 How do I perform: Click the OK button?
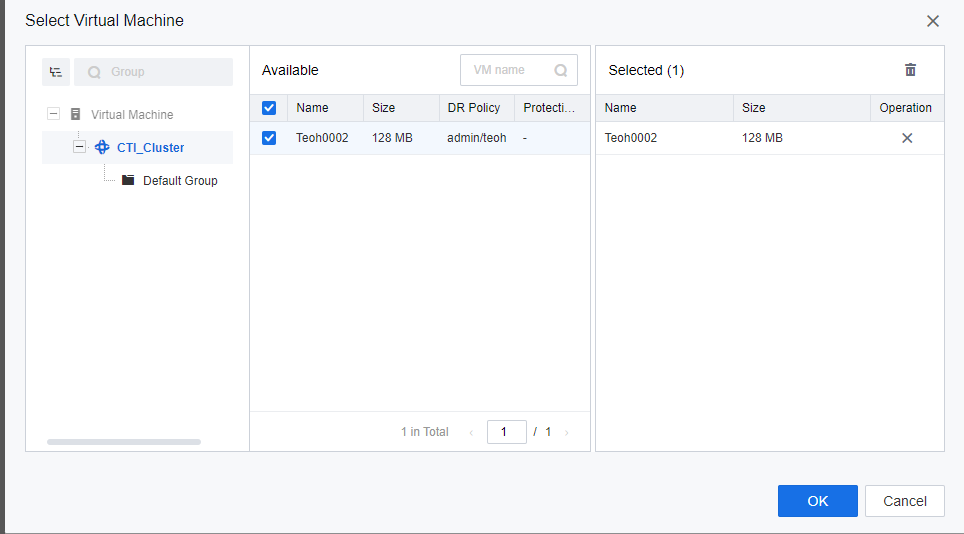[x=817, y=501]
